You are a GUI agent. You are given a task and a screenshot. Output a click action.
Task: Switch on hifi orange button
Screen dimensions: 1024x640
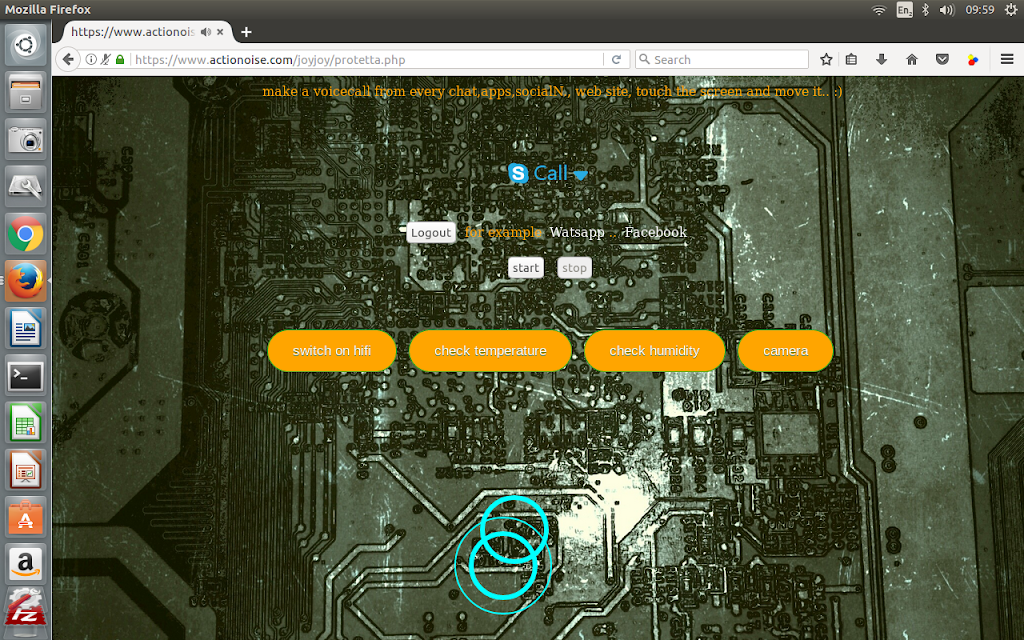click(x=332, y=351)
